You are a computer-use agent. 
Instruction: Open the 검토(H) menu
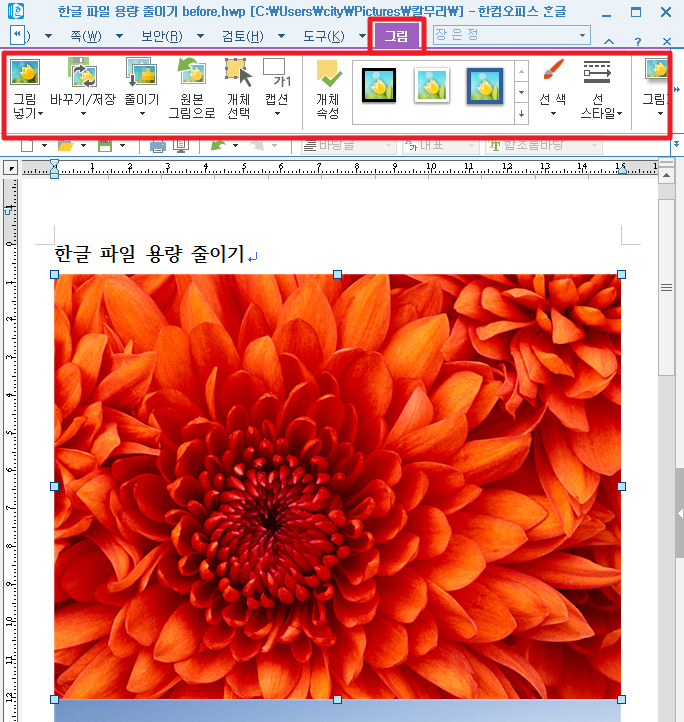pyautogui.click(x=243, y=36)
